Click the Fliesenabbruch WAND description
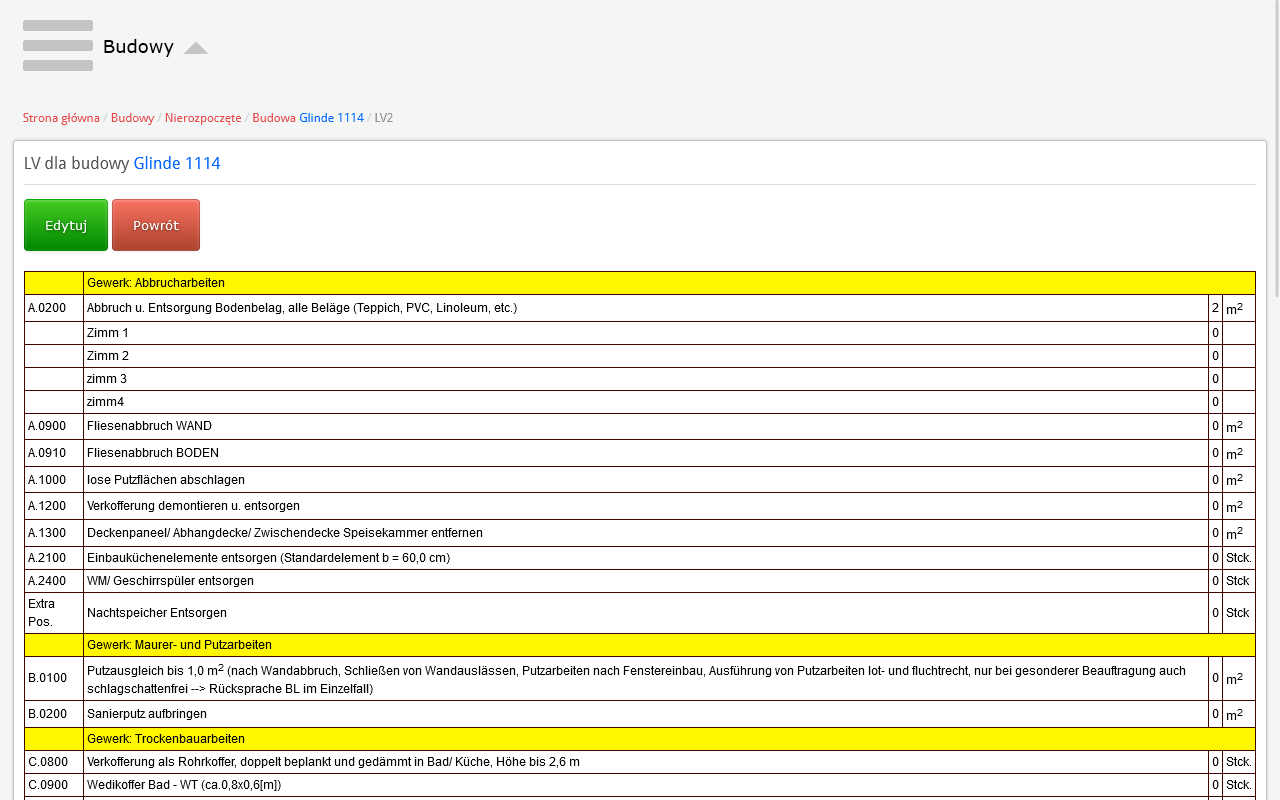This screenshot has height=800, width=1280. tap(149, 426)
